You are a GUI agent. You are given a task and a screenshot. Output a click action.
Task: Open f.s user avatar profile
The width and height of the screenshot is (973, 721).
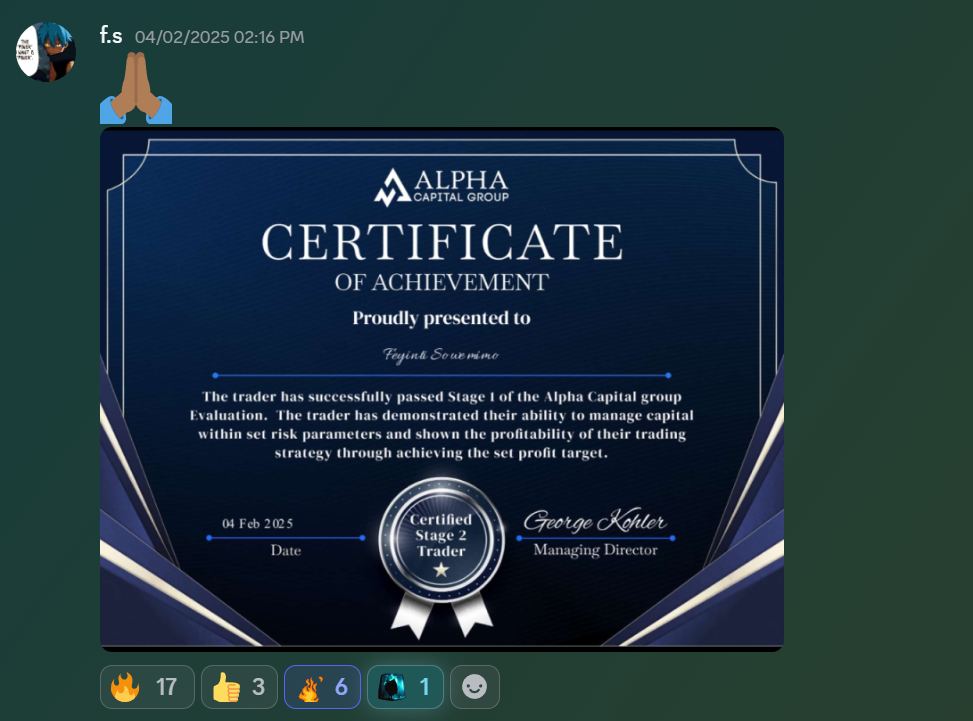45,52
